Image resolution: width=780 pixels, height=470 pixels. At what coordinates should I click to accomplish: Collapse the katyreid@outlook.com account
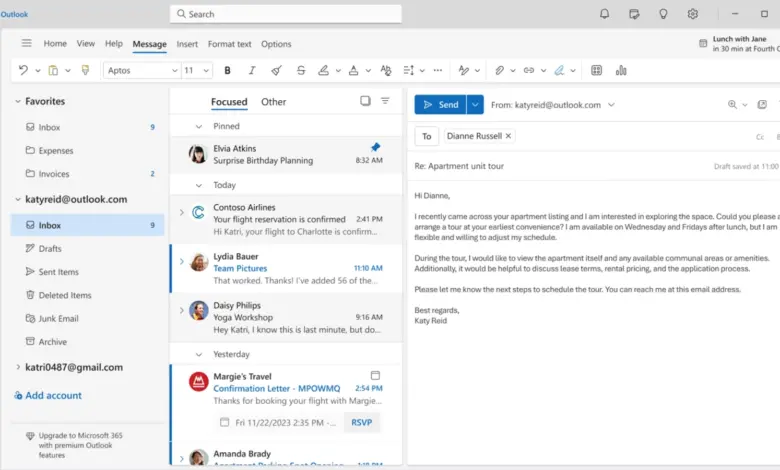[18, 199]
